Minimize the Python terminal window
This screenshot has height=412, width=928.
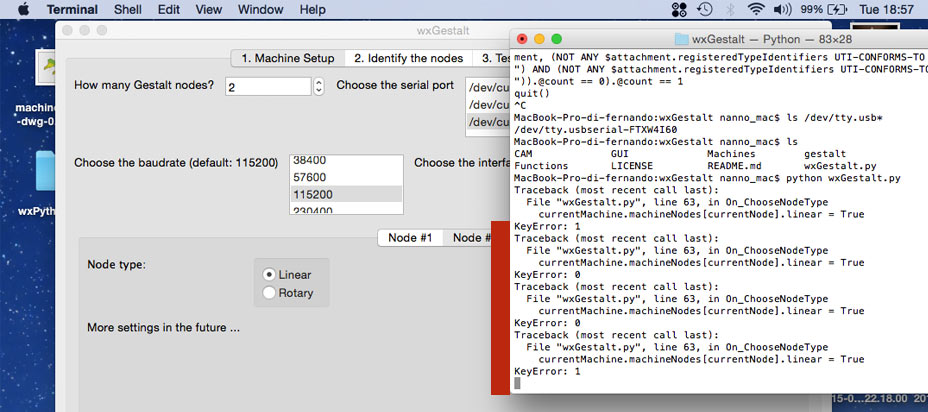tap(539, 39)
